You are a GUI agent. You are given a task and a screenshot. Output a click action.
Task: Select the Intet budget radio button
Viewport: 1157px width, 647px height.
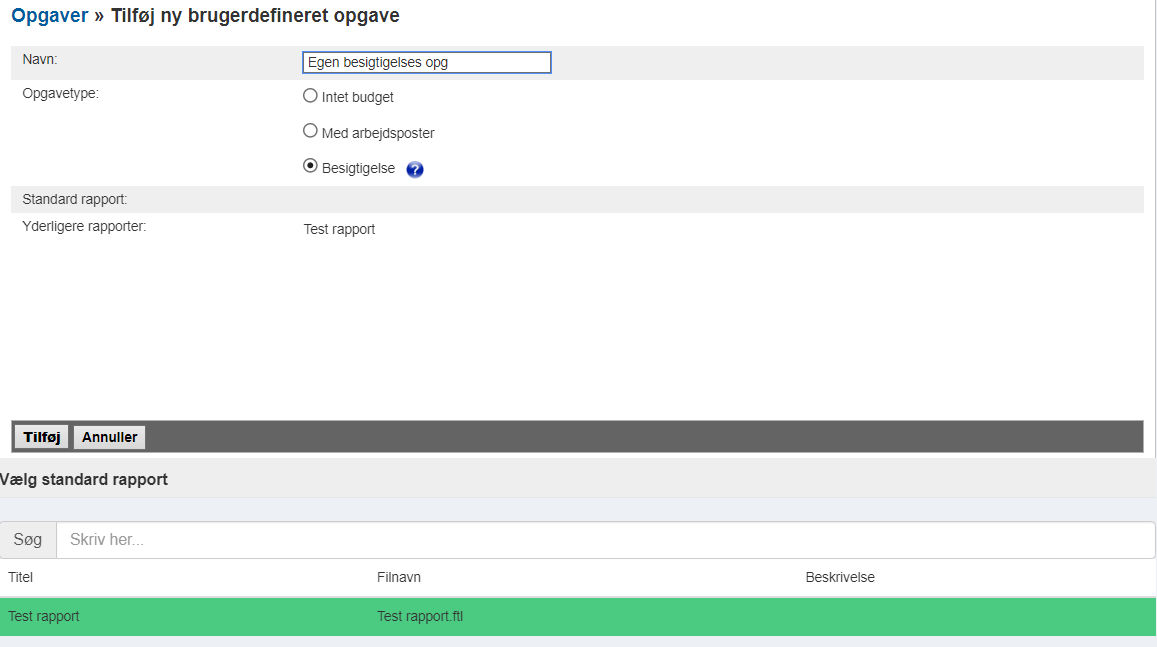[310, 96]
